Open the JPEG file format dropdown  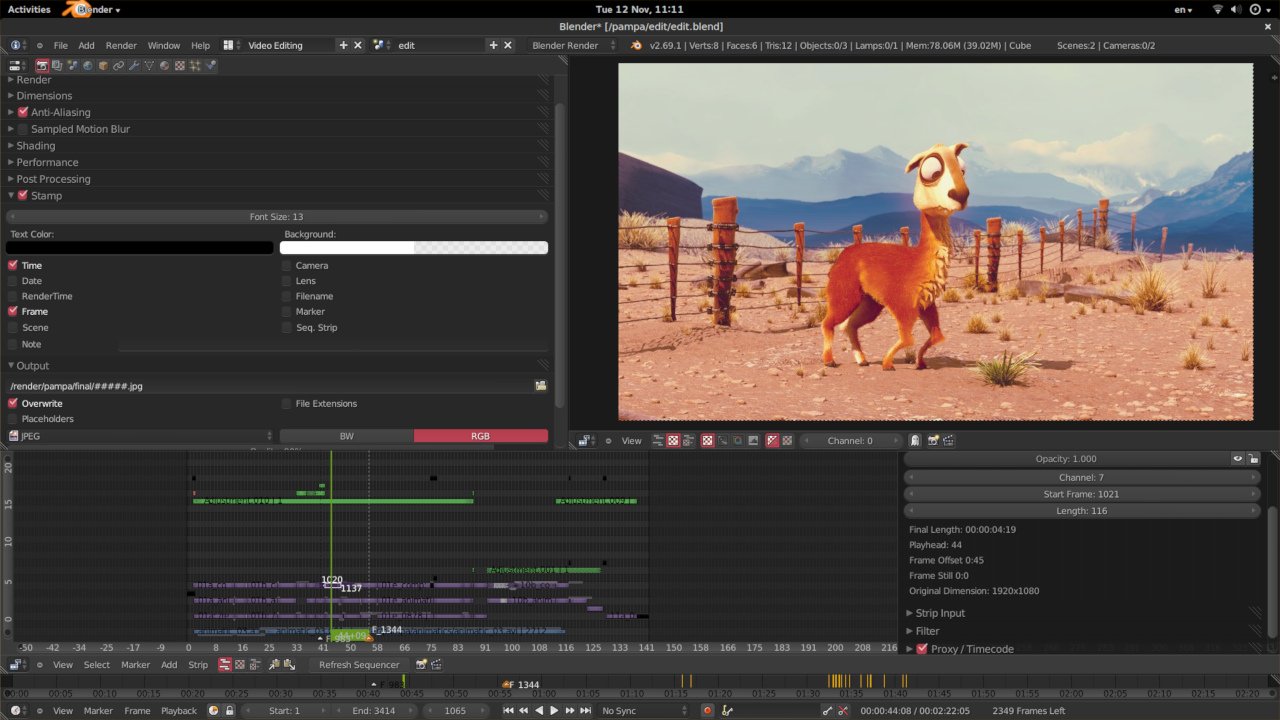(140, 435)
